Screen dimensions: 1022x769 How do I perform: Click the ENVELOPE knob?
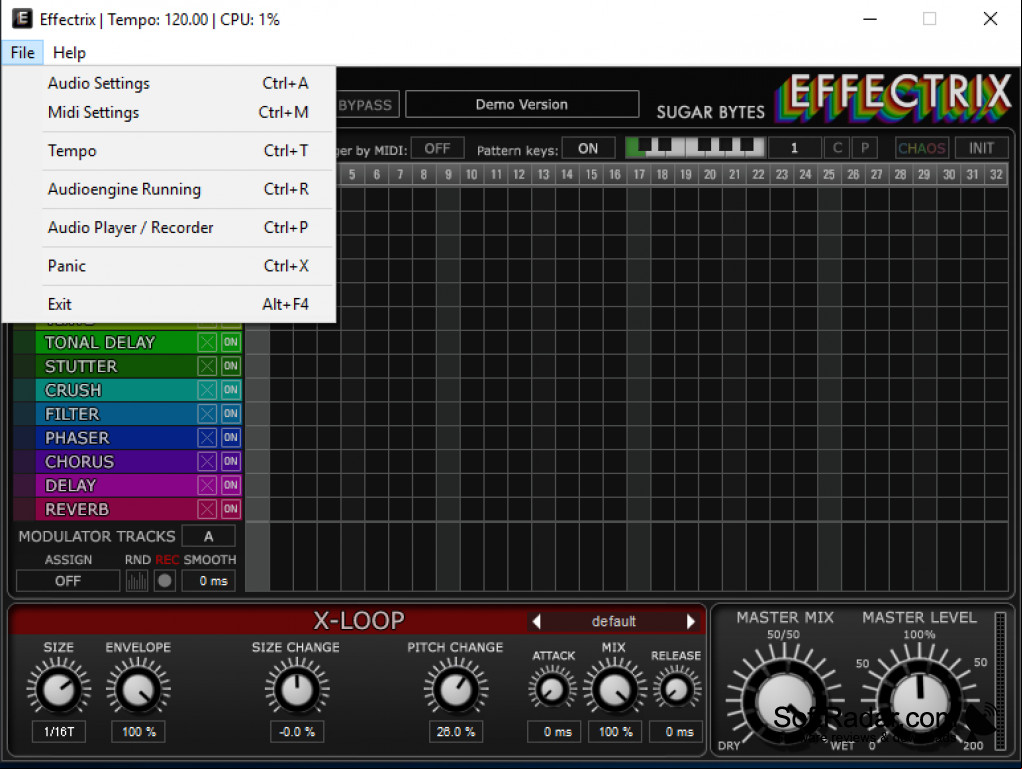[x=138, y=689]
